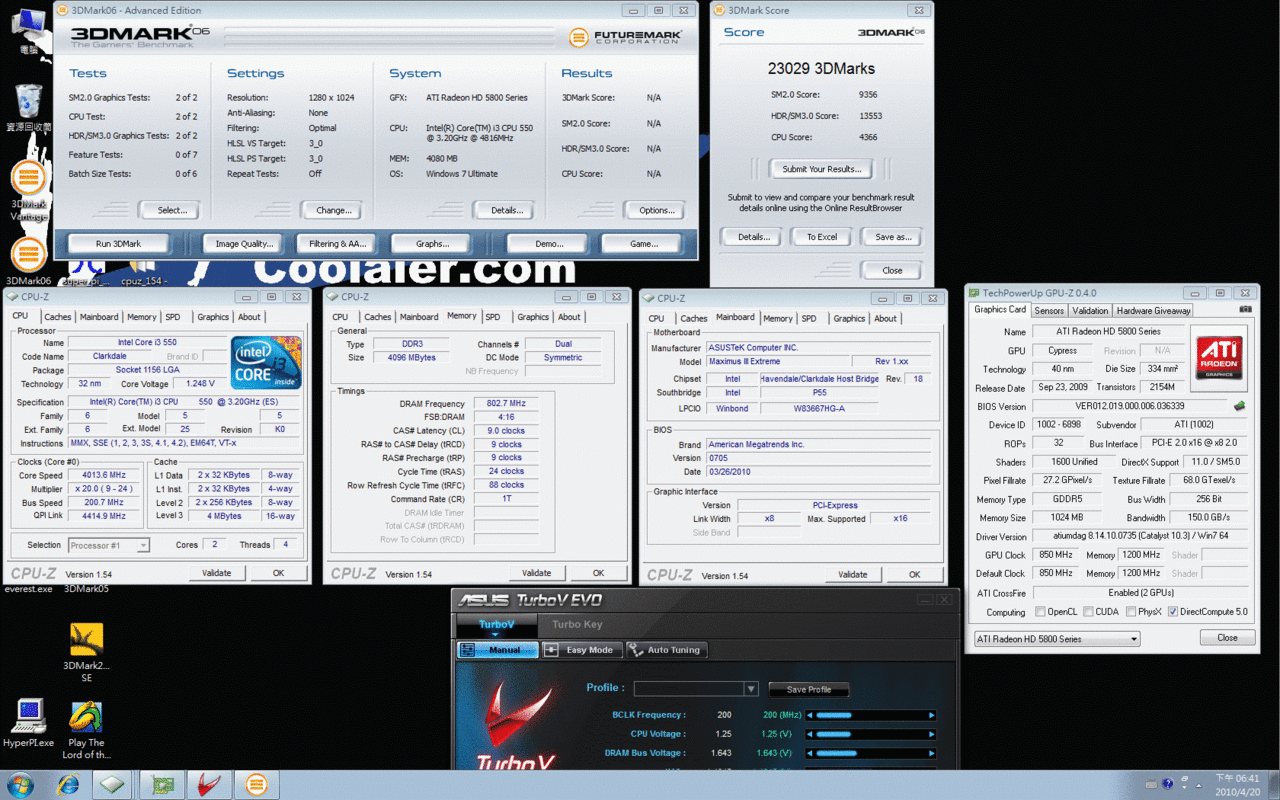Toggle the CUDA checkbox in GPU-Z

1089,612
